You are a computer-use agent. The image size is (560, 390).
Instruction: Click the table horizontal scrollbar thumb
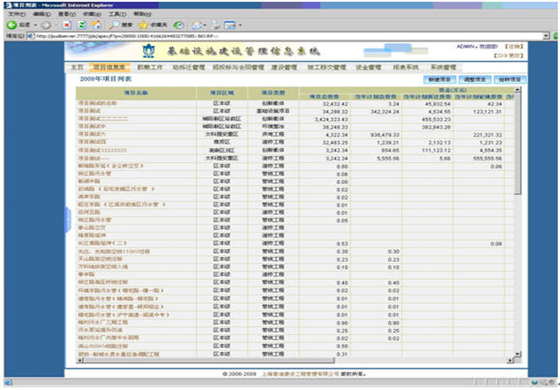(x=209, y=360)
